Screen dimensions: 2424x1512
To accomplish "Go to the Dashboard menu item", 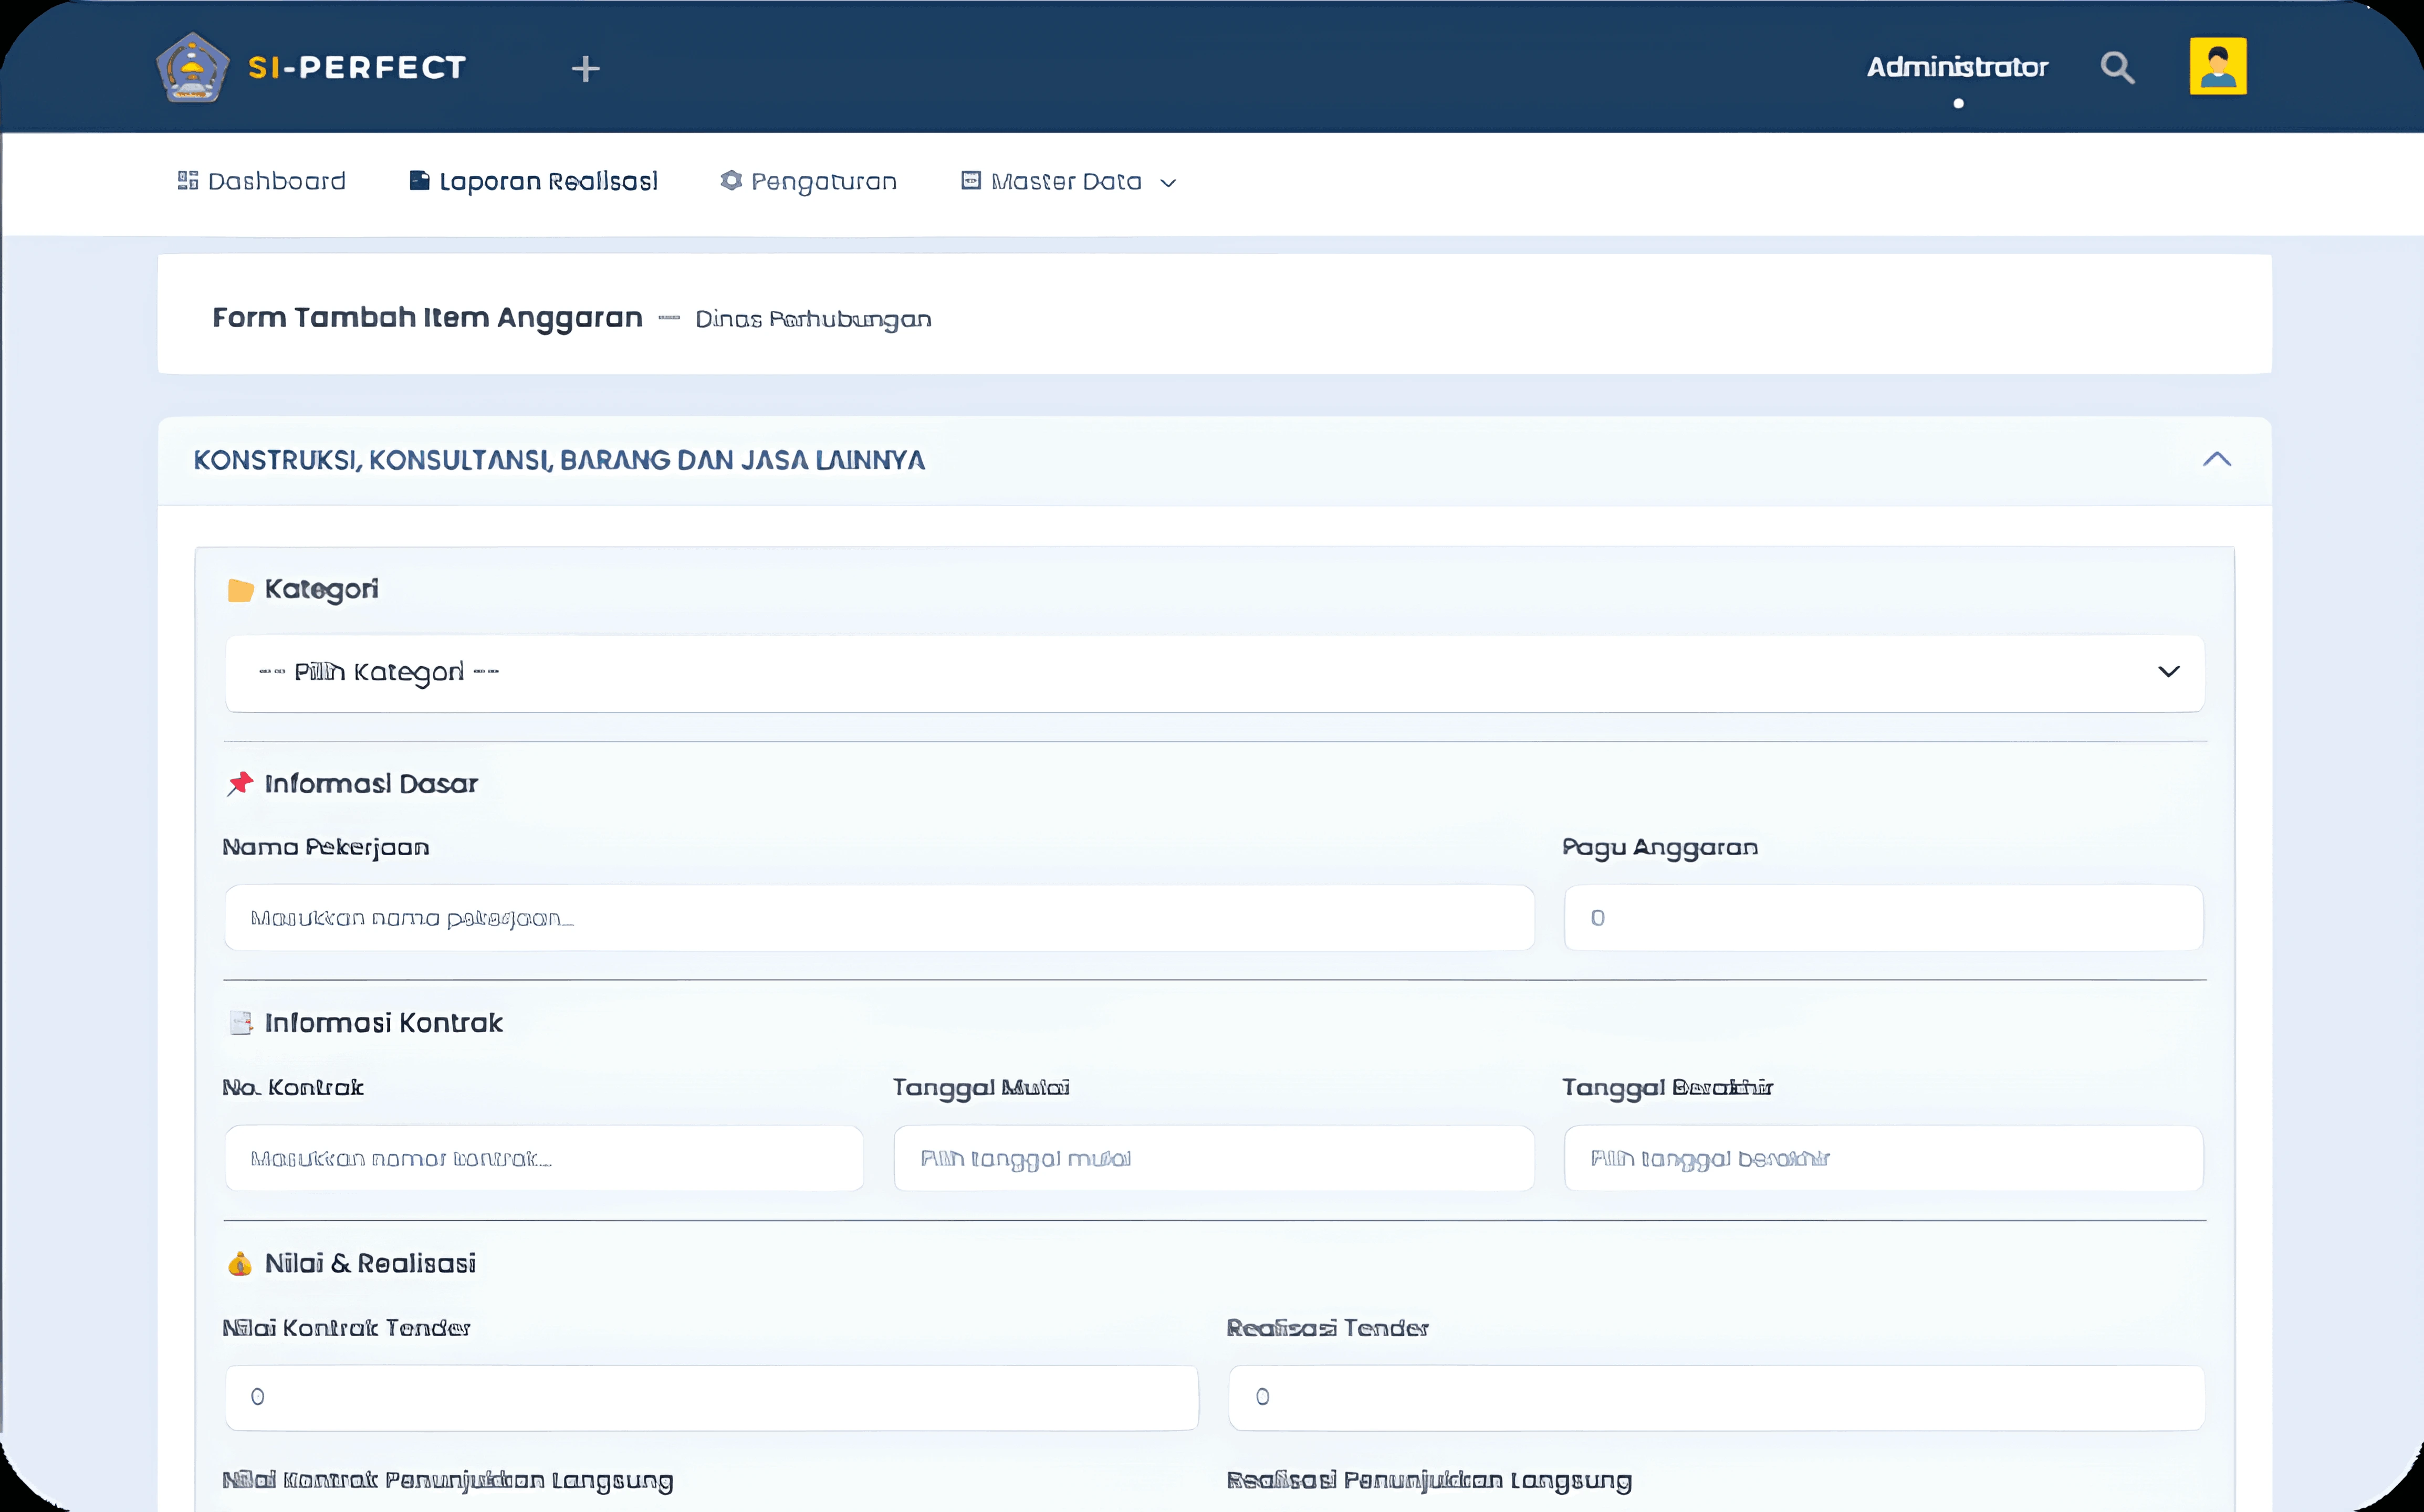I will [x=276, y=181].
